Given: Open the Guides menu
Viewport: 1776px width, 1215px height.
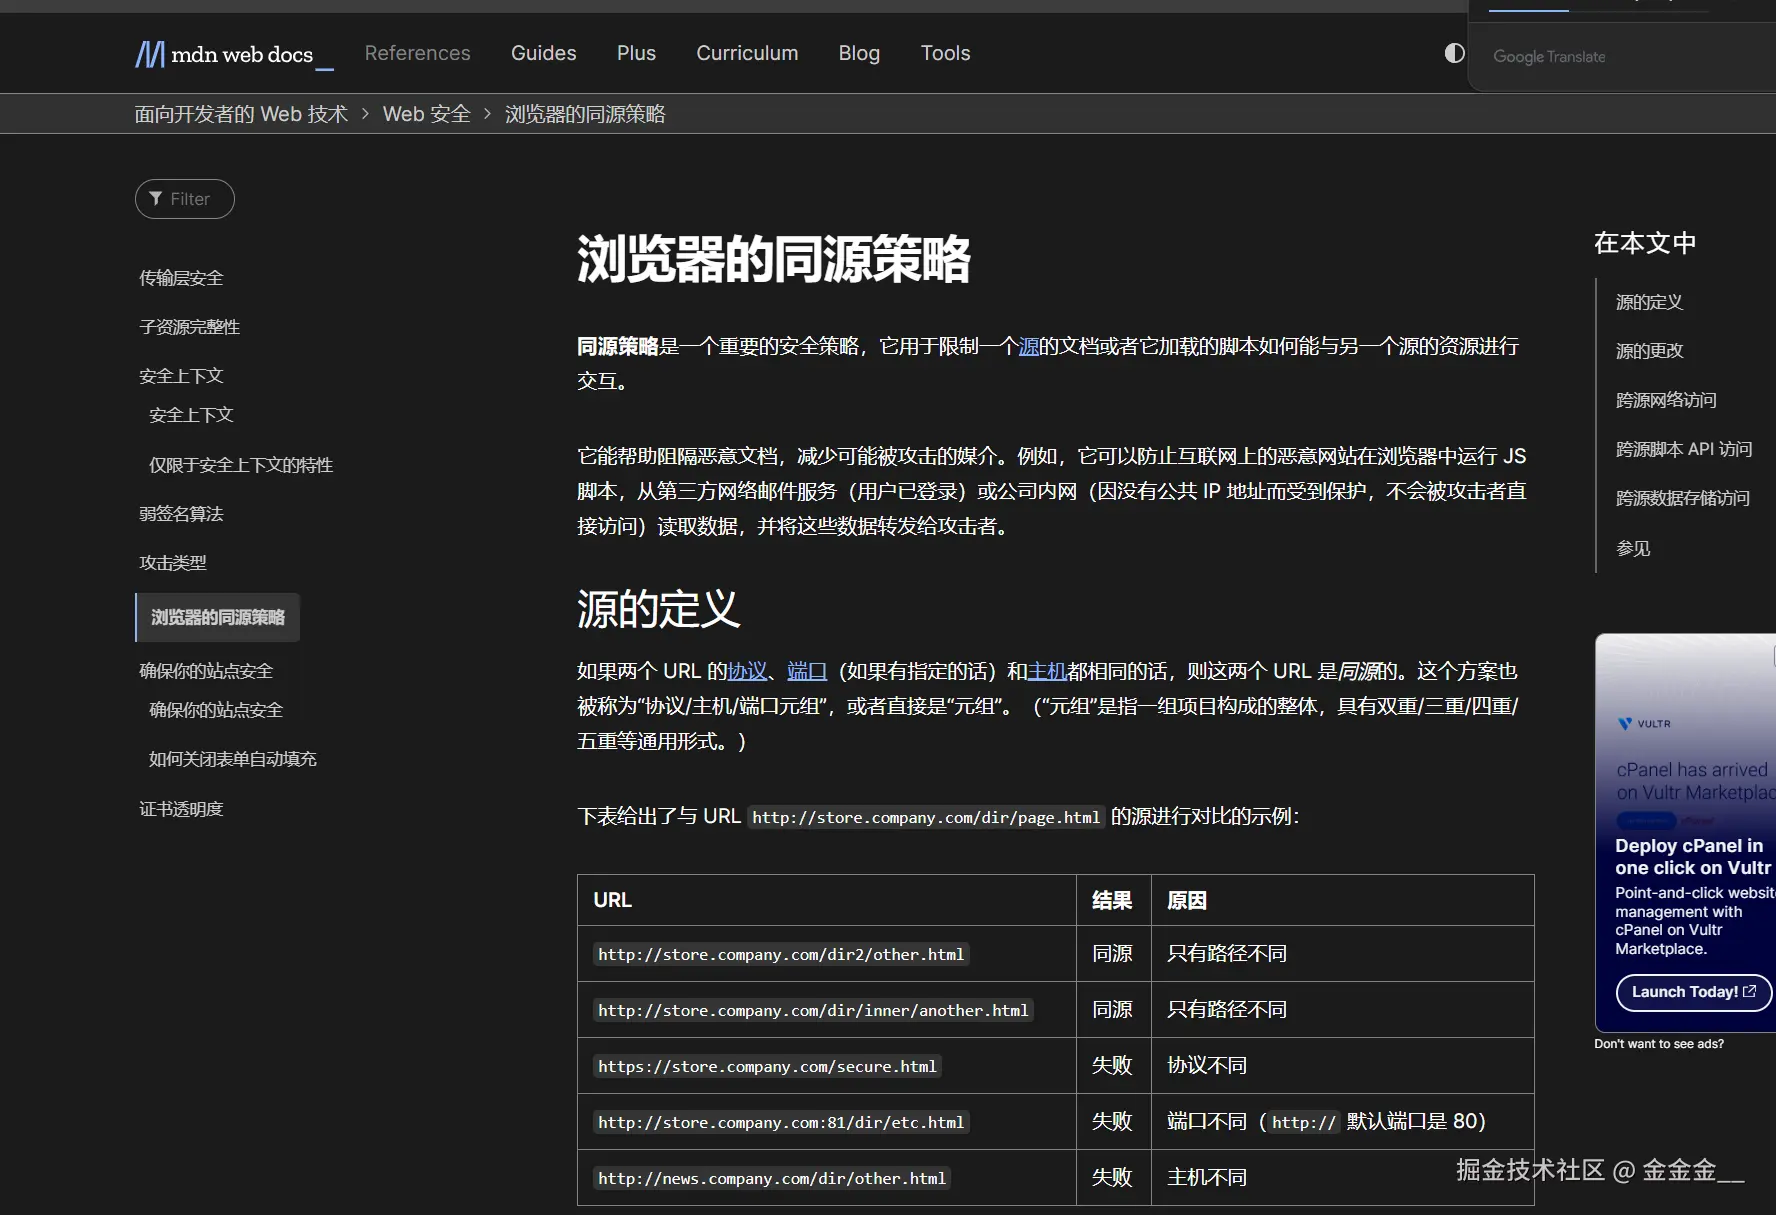Looking at the screenshot, I should tap(544, 53).
